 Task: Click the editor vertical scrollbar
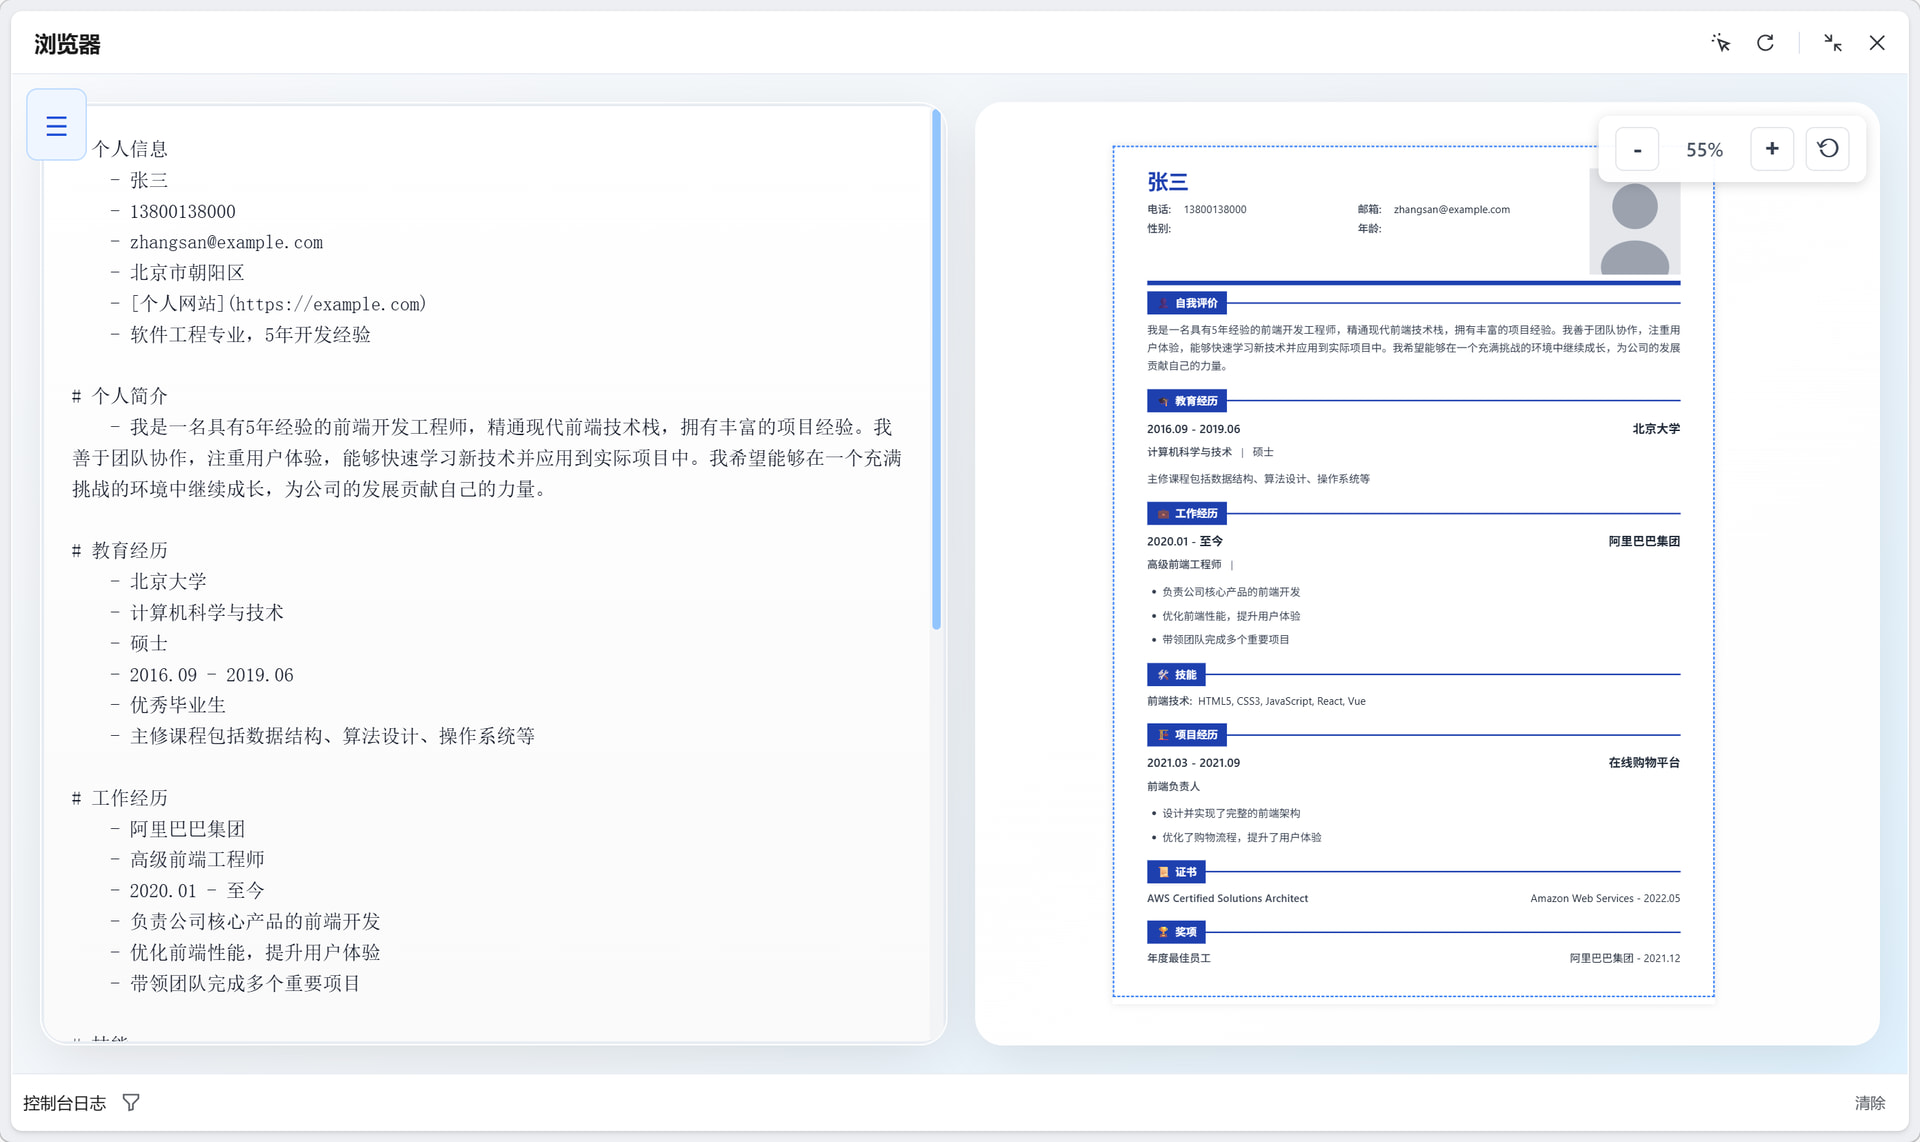click(936, 370)
